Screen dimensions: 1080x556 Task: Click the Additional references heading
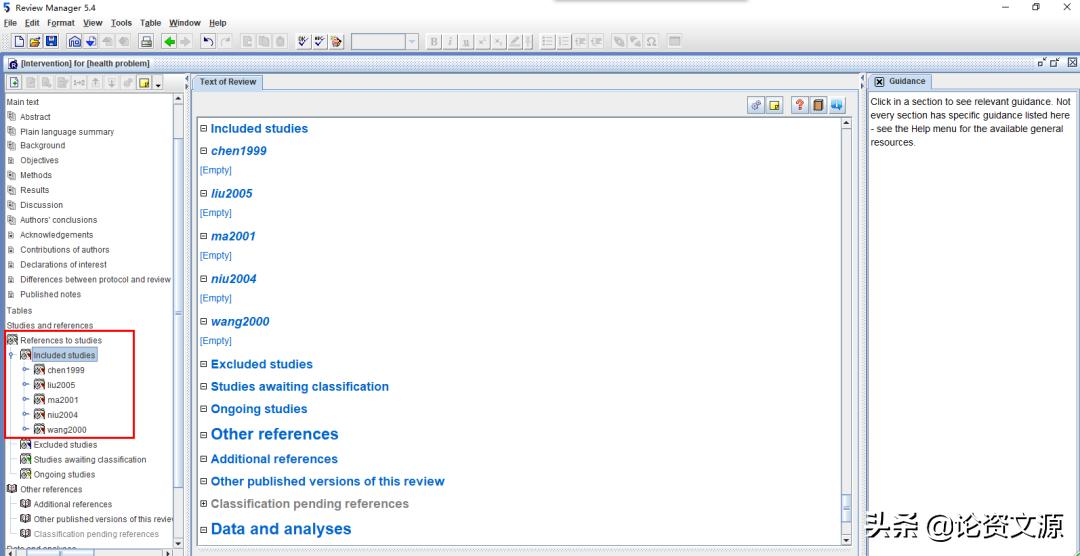tap(274, 459)
